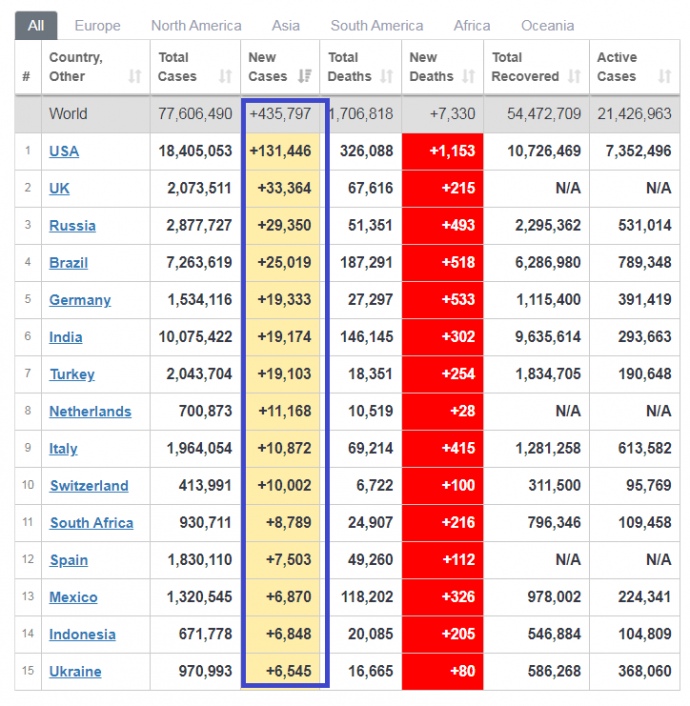Screen dimensions: 690x706
Task: Click the Switzerland link
Action: 89,486
